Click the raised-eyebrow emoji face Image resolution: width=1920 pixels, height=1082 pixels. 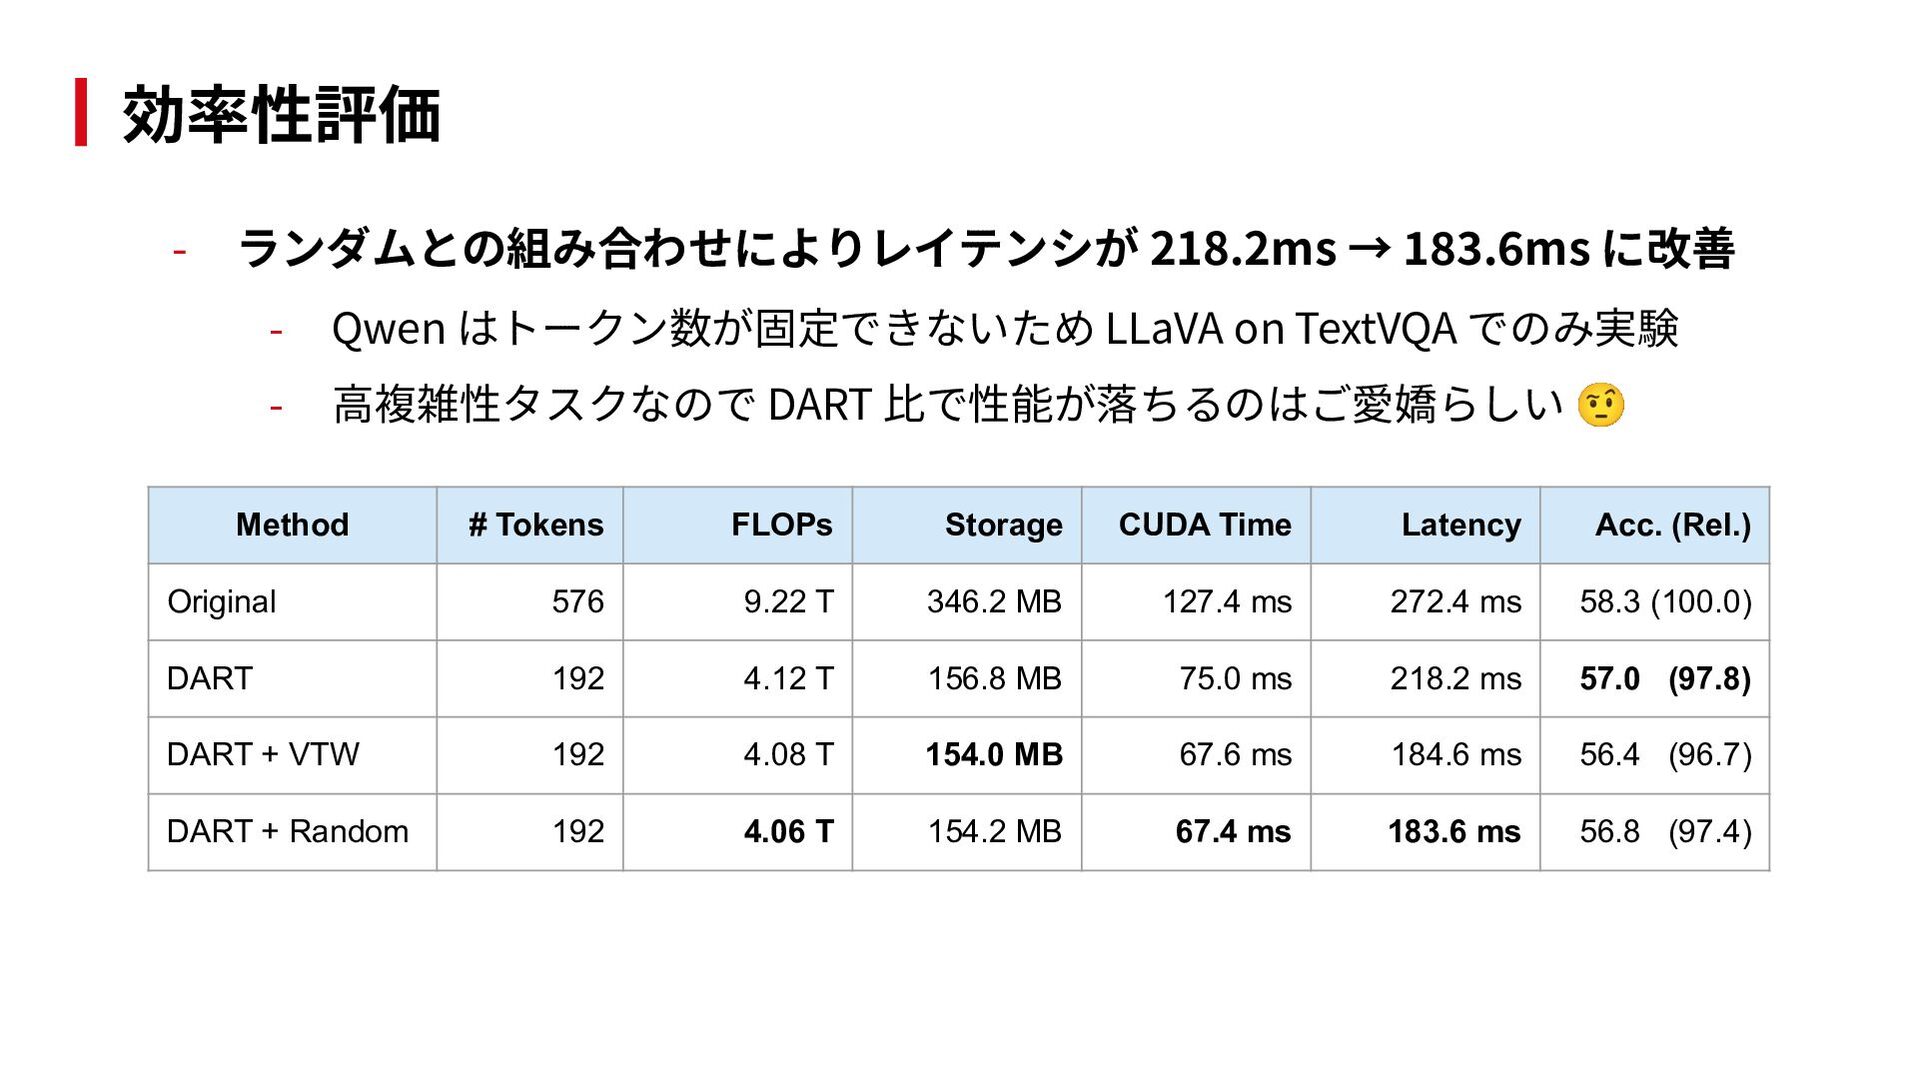coord(1600,405)
